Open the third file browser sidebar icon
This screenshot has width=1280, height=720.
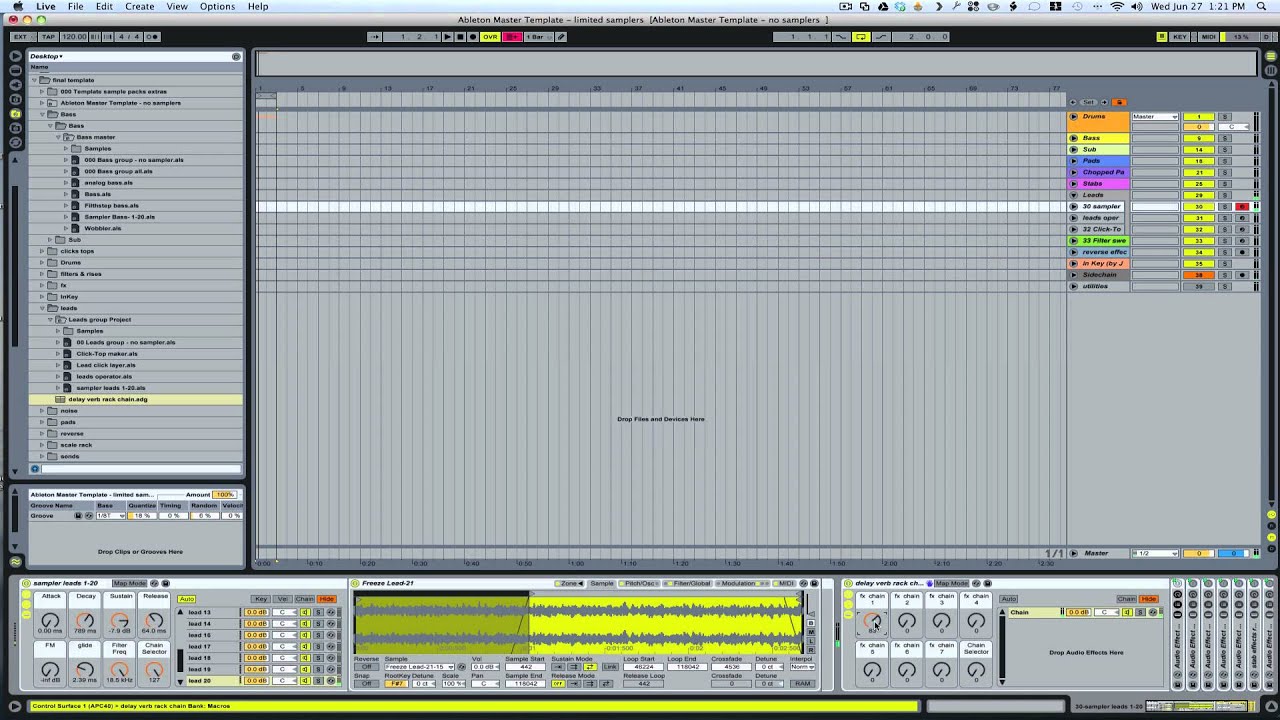point(15,129)
